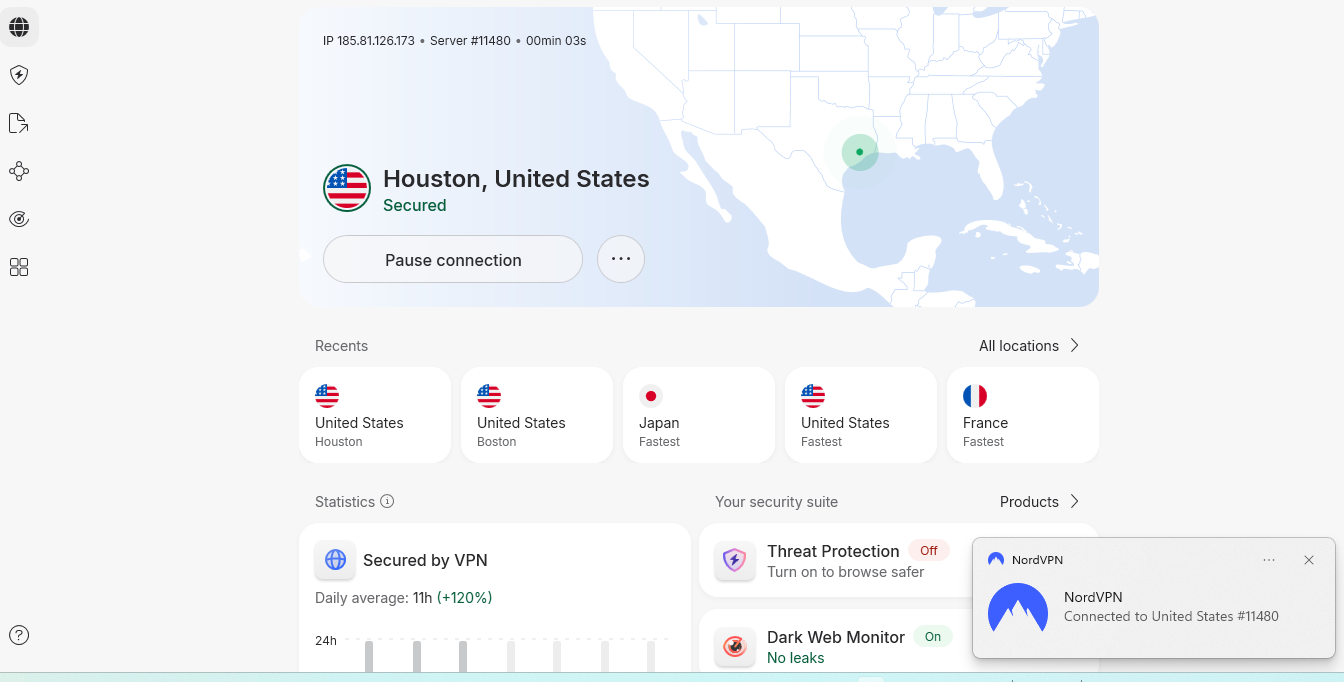
Task: Click the Threat Protection shield card icon
Action: click(735, 560)
